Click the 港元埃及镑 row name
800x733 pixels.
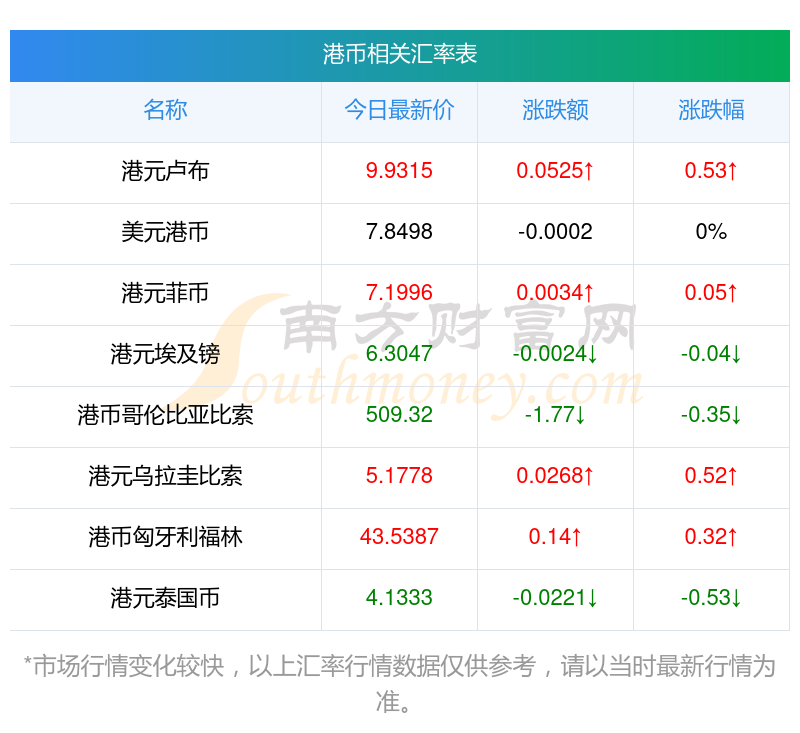[165, 354]
